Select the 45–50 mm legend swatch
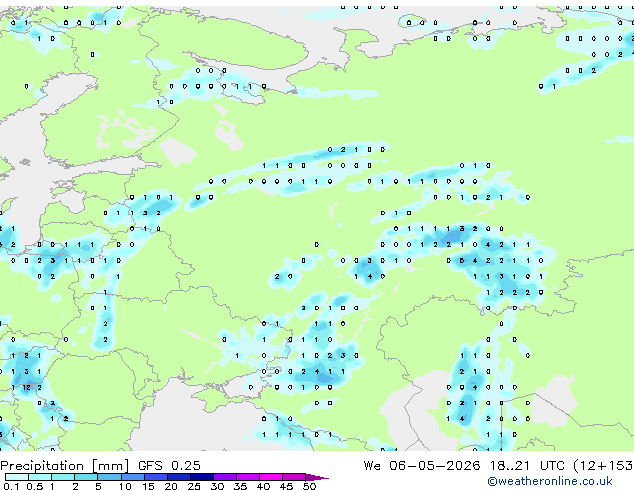 pyautogui.click(x=294, y=477)
